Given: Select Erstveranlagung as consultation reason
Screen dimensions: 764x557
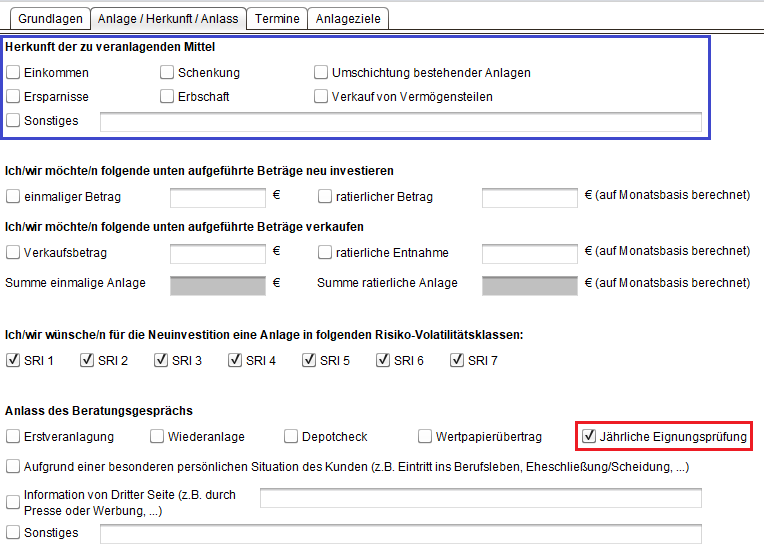Looking at the screenshot, I should (13, 436).
